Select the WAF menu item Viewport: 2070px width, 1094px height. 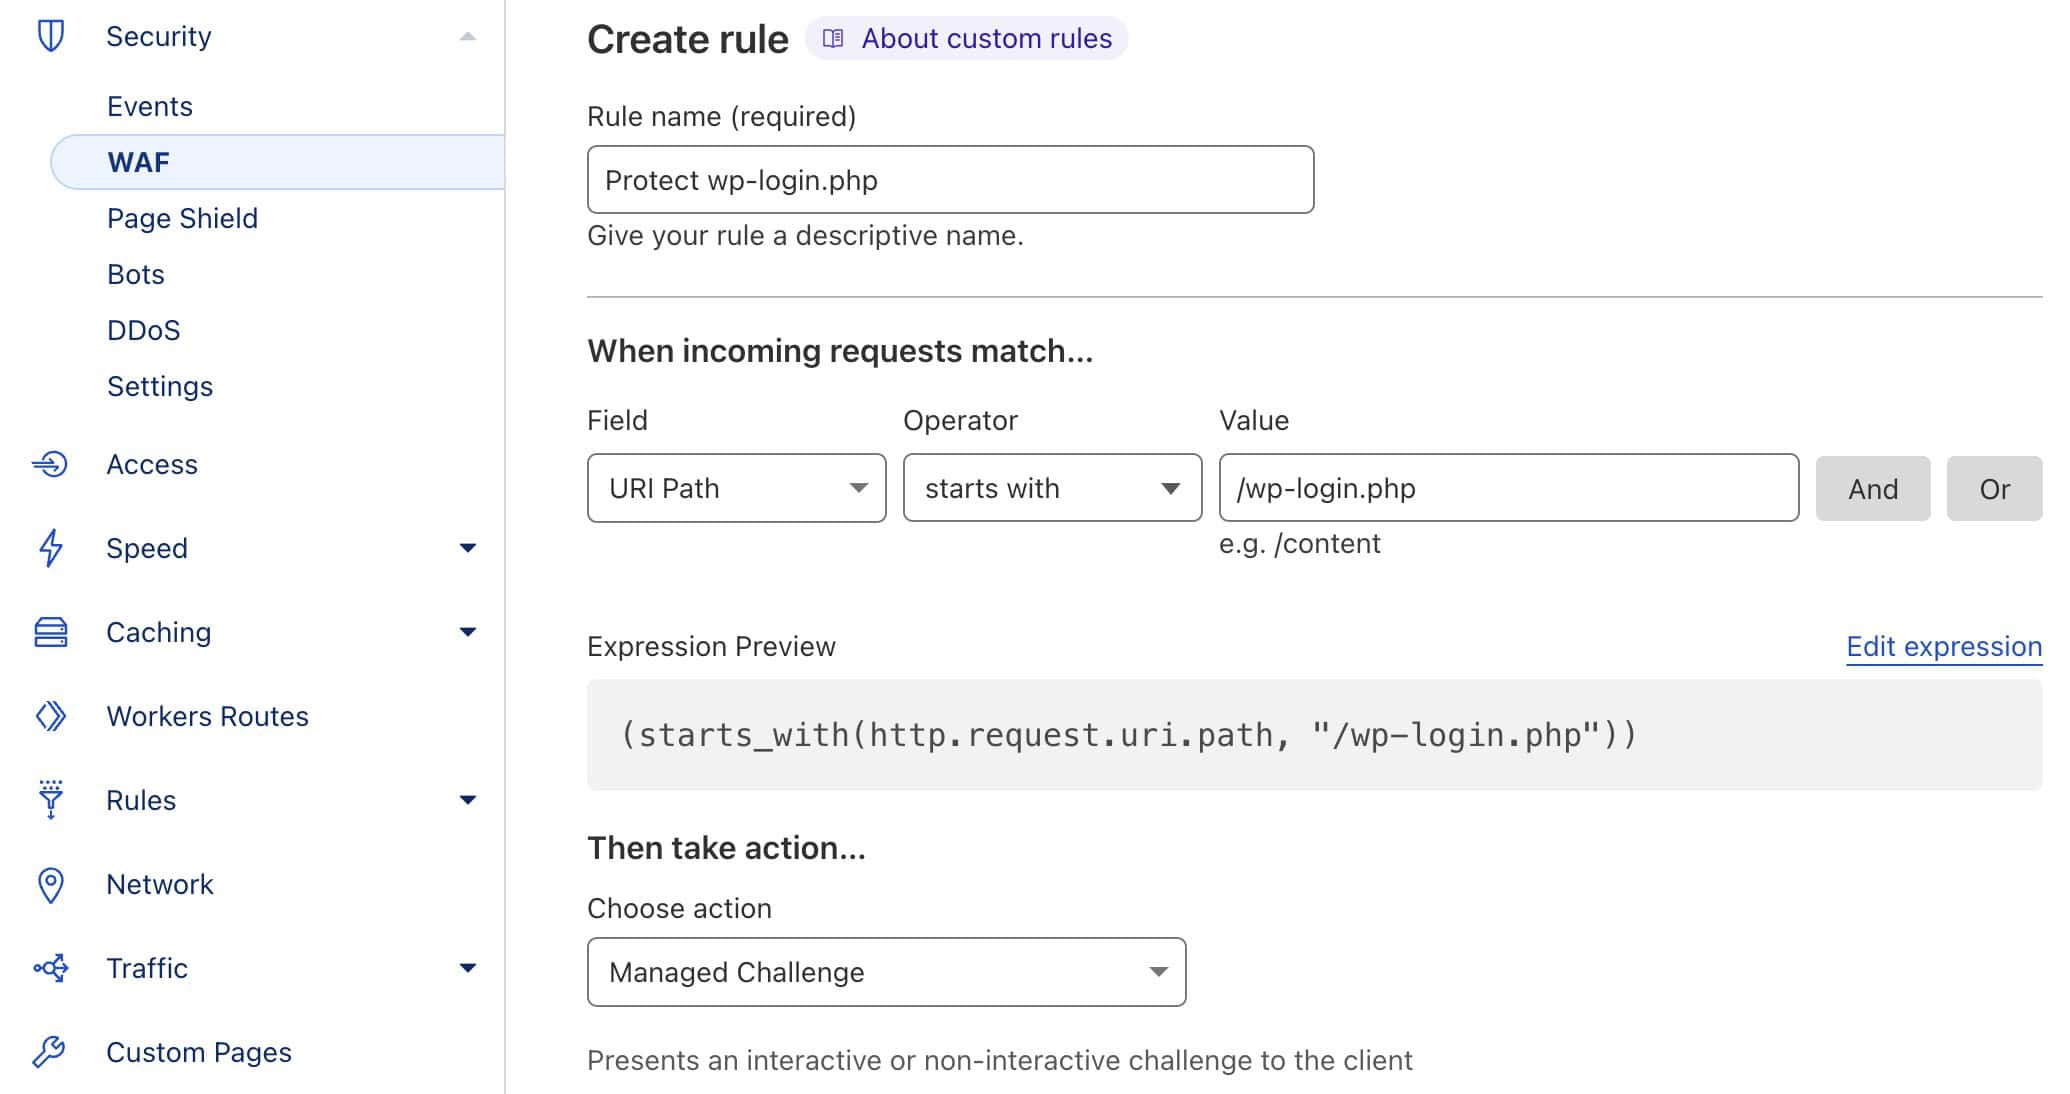point(278,162)
